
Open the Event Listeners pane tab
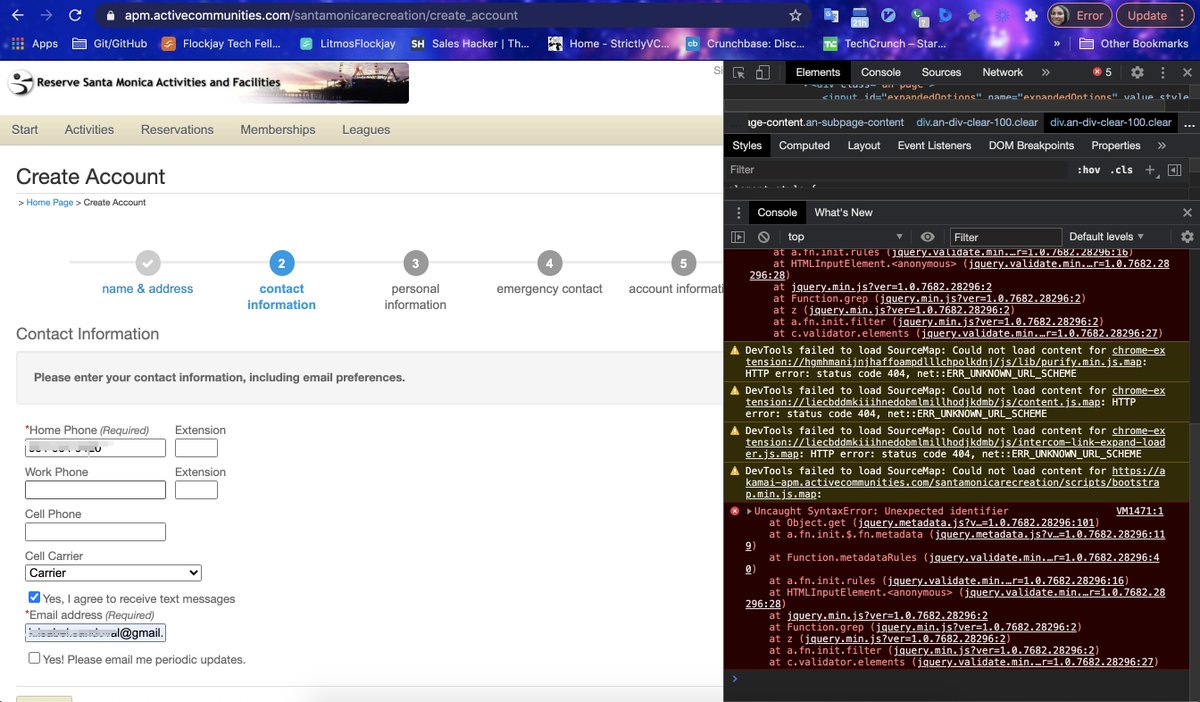point(934,145)
